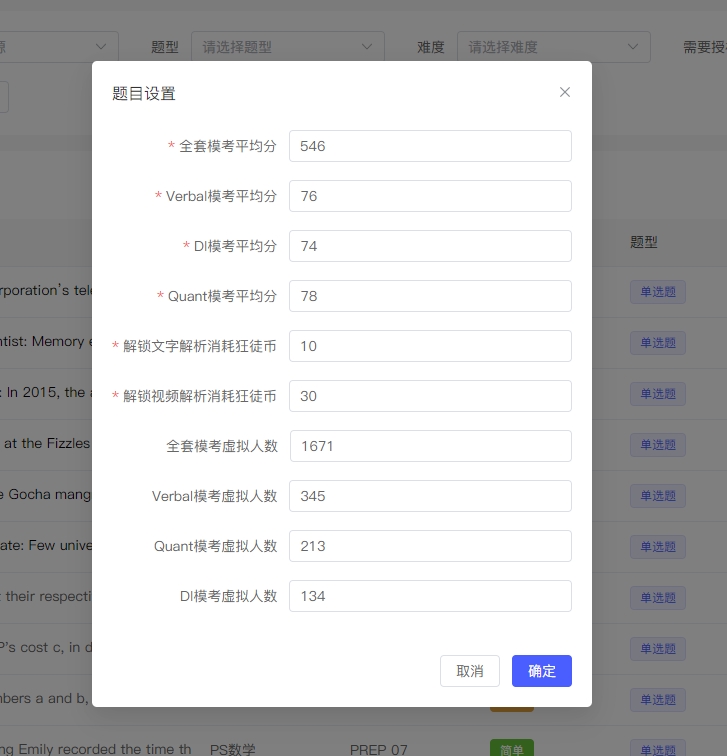Click the PS数学 cell in bottom row

click(x=233, y=749)
